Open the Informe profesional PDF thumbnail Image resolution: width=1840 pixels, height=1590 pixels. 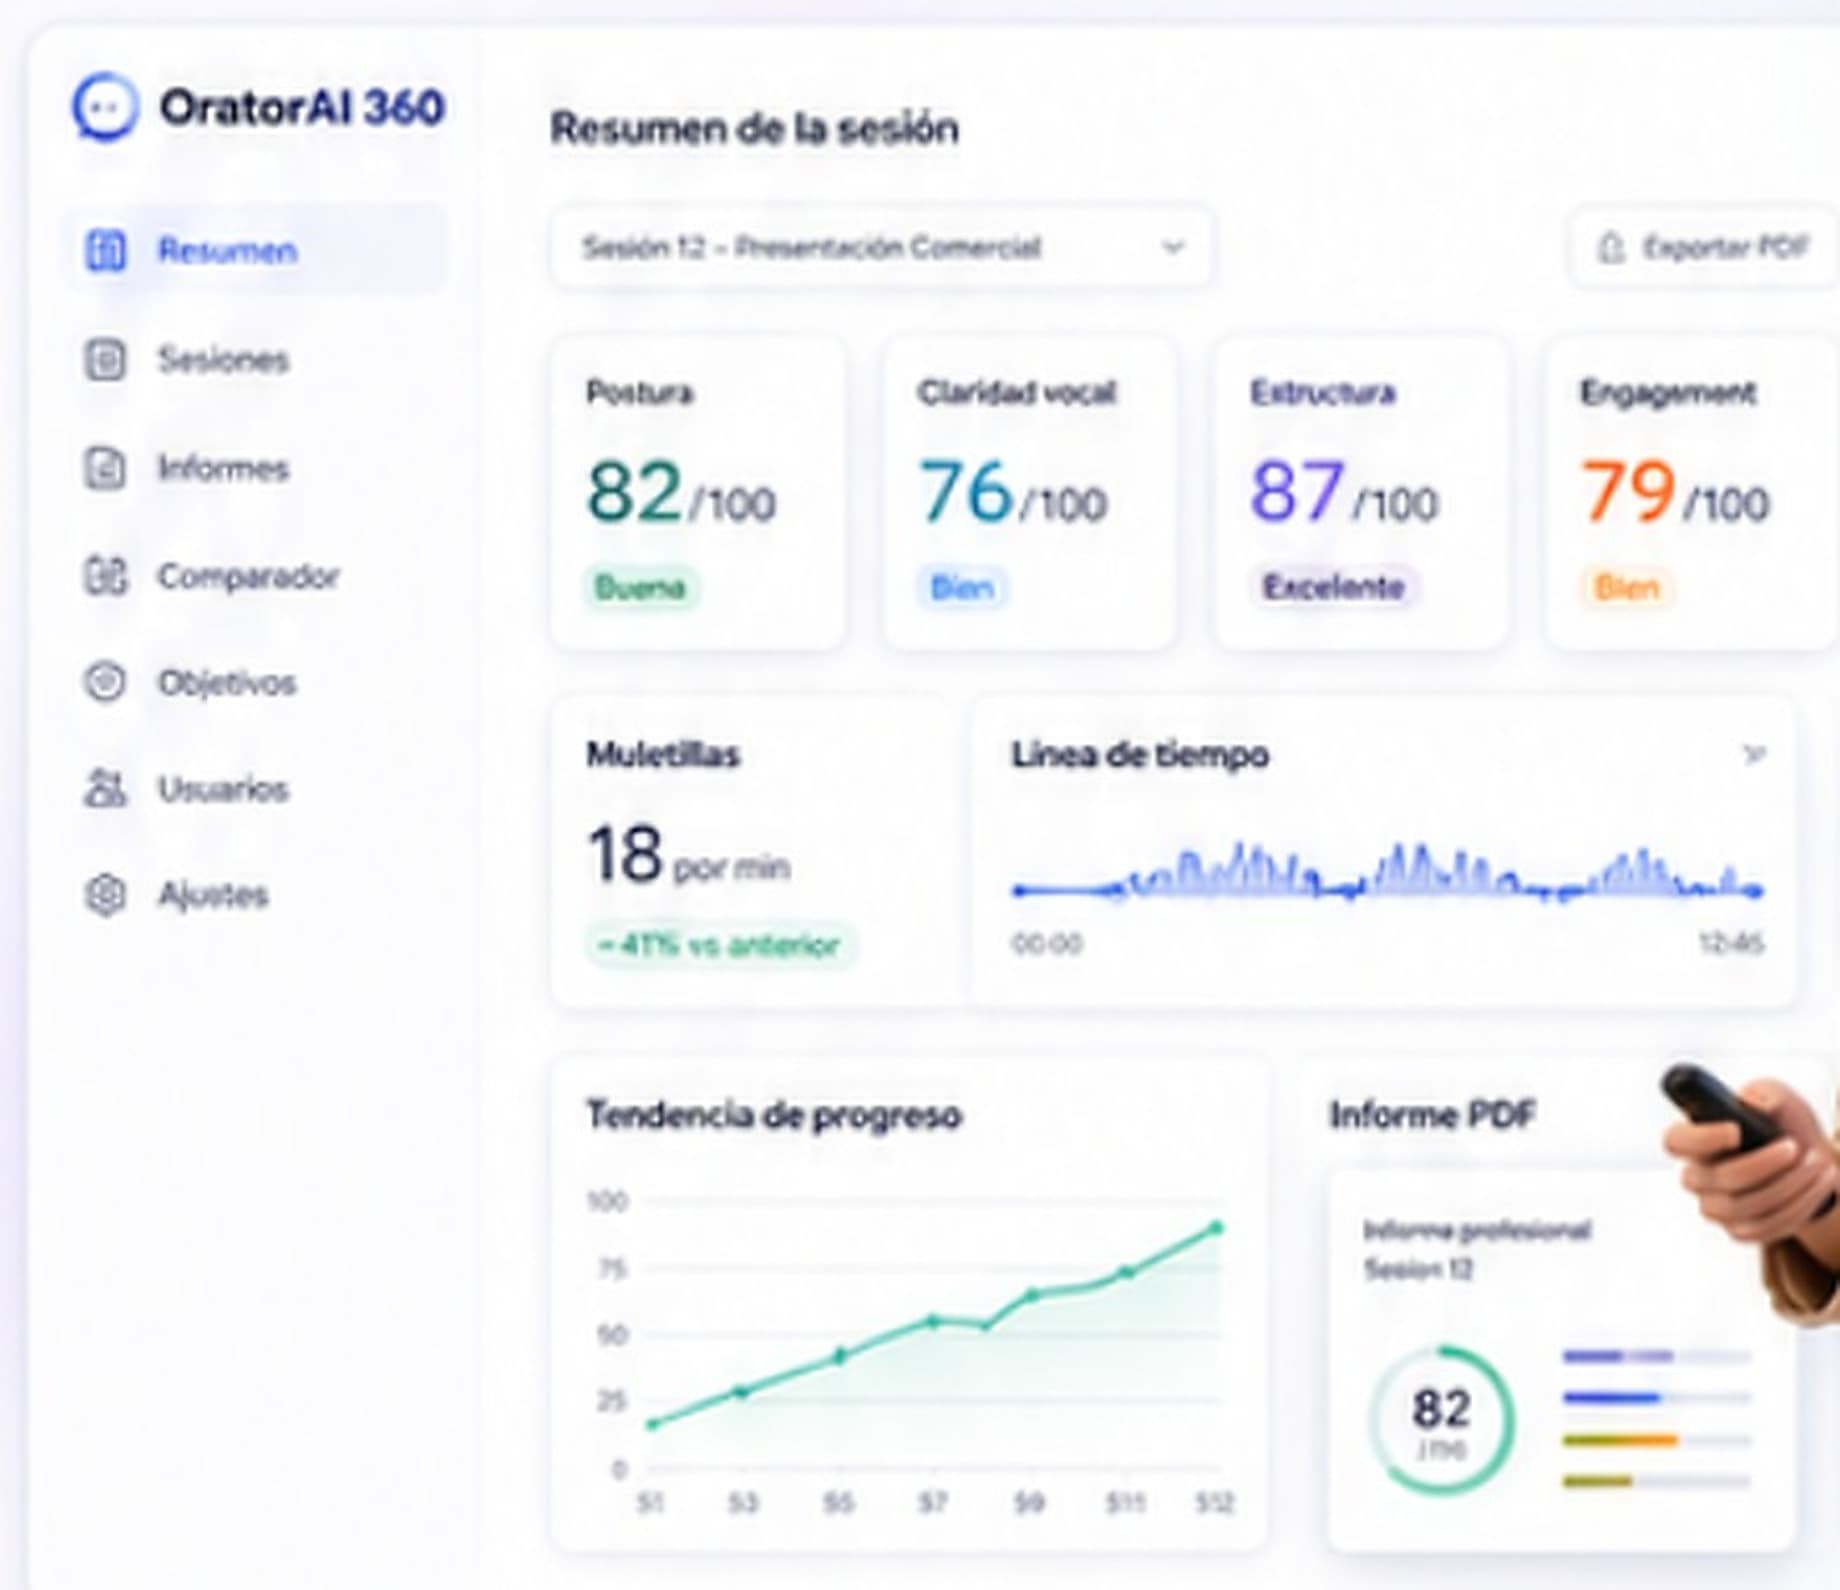pos(1560,1360)
